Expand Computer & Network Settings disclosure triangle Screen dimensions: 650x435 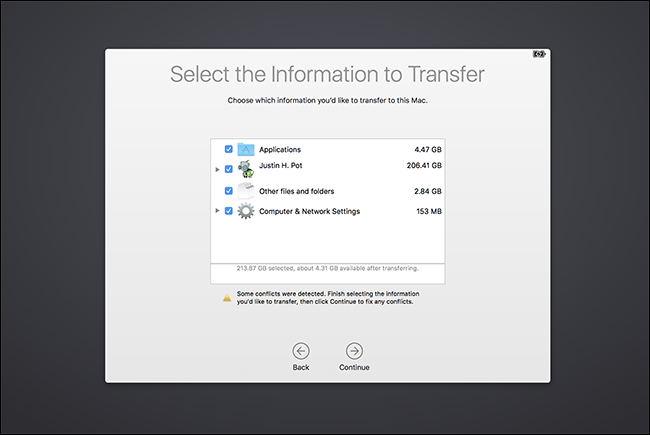tap(217, 211)
